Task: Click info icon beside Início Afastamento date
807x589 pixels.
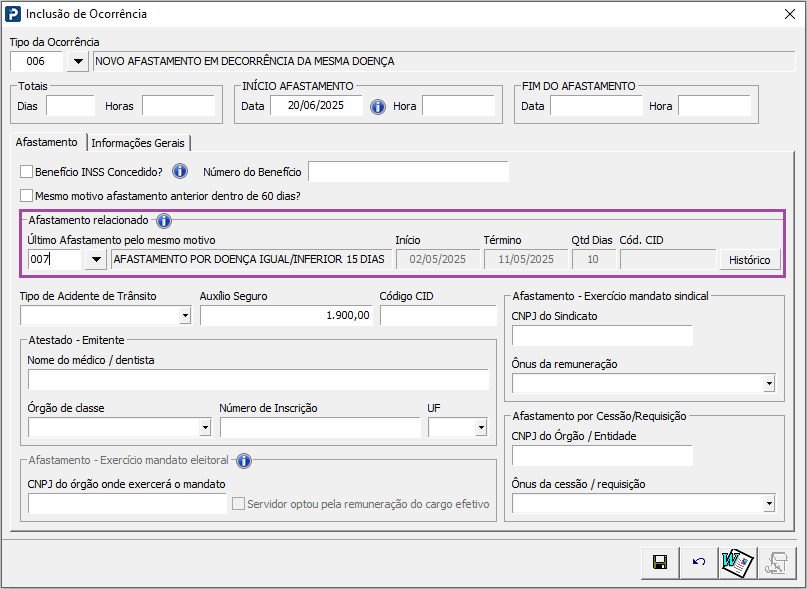Action: pos(378,107)
